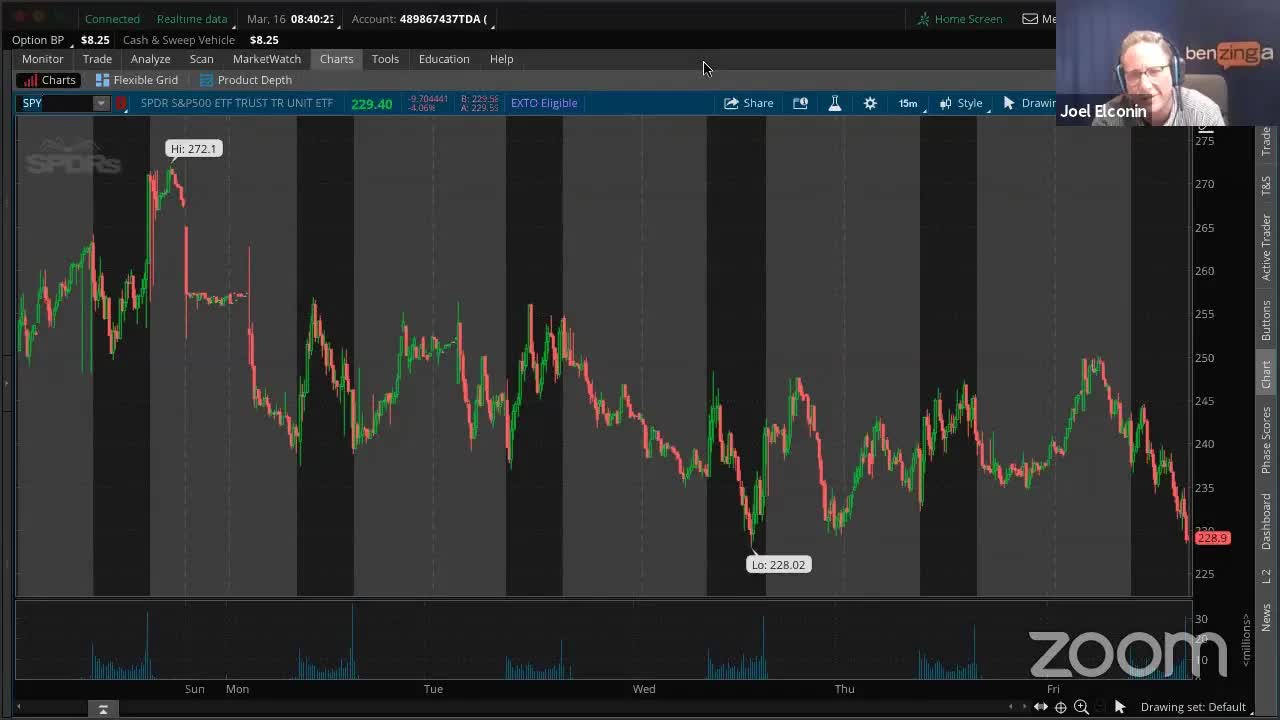Click the Hi: 272.1 price bubble
Viewport: 1280px width, 720px height.
tap(193, 149)
